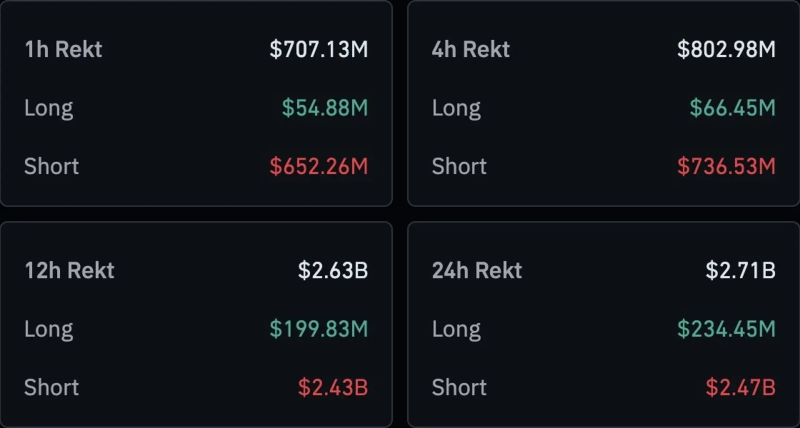Click the 1h Short value $652.26M
Viewport: 800px width, 428px height.
319,166
